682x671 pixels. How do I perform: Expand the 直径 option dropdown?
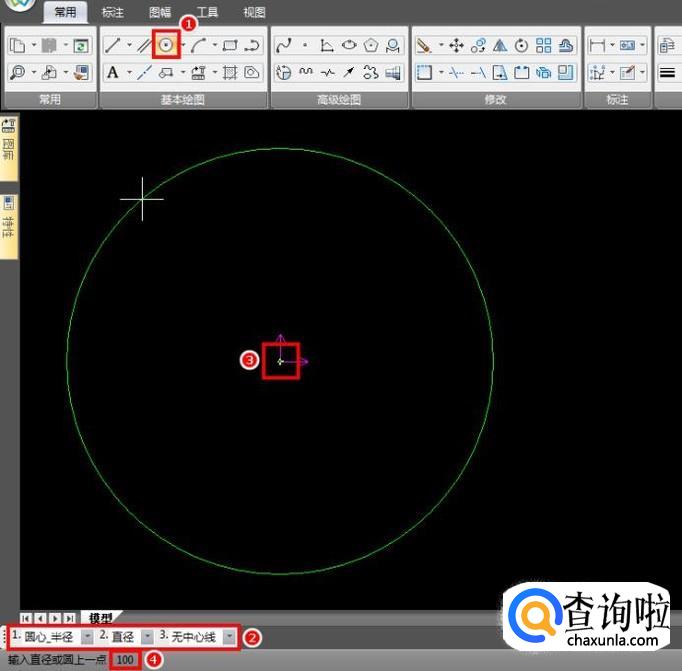pyautogui.click(x=147, y=637)
